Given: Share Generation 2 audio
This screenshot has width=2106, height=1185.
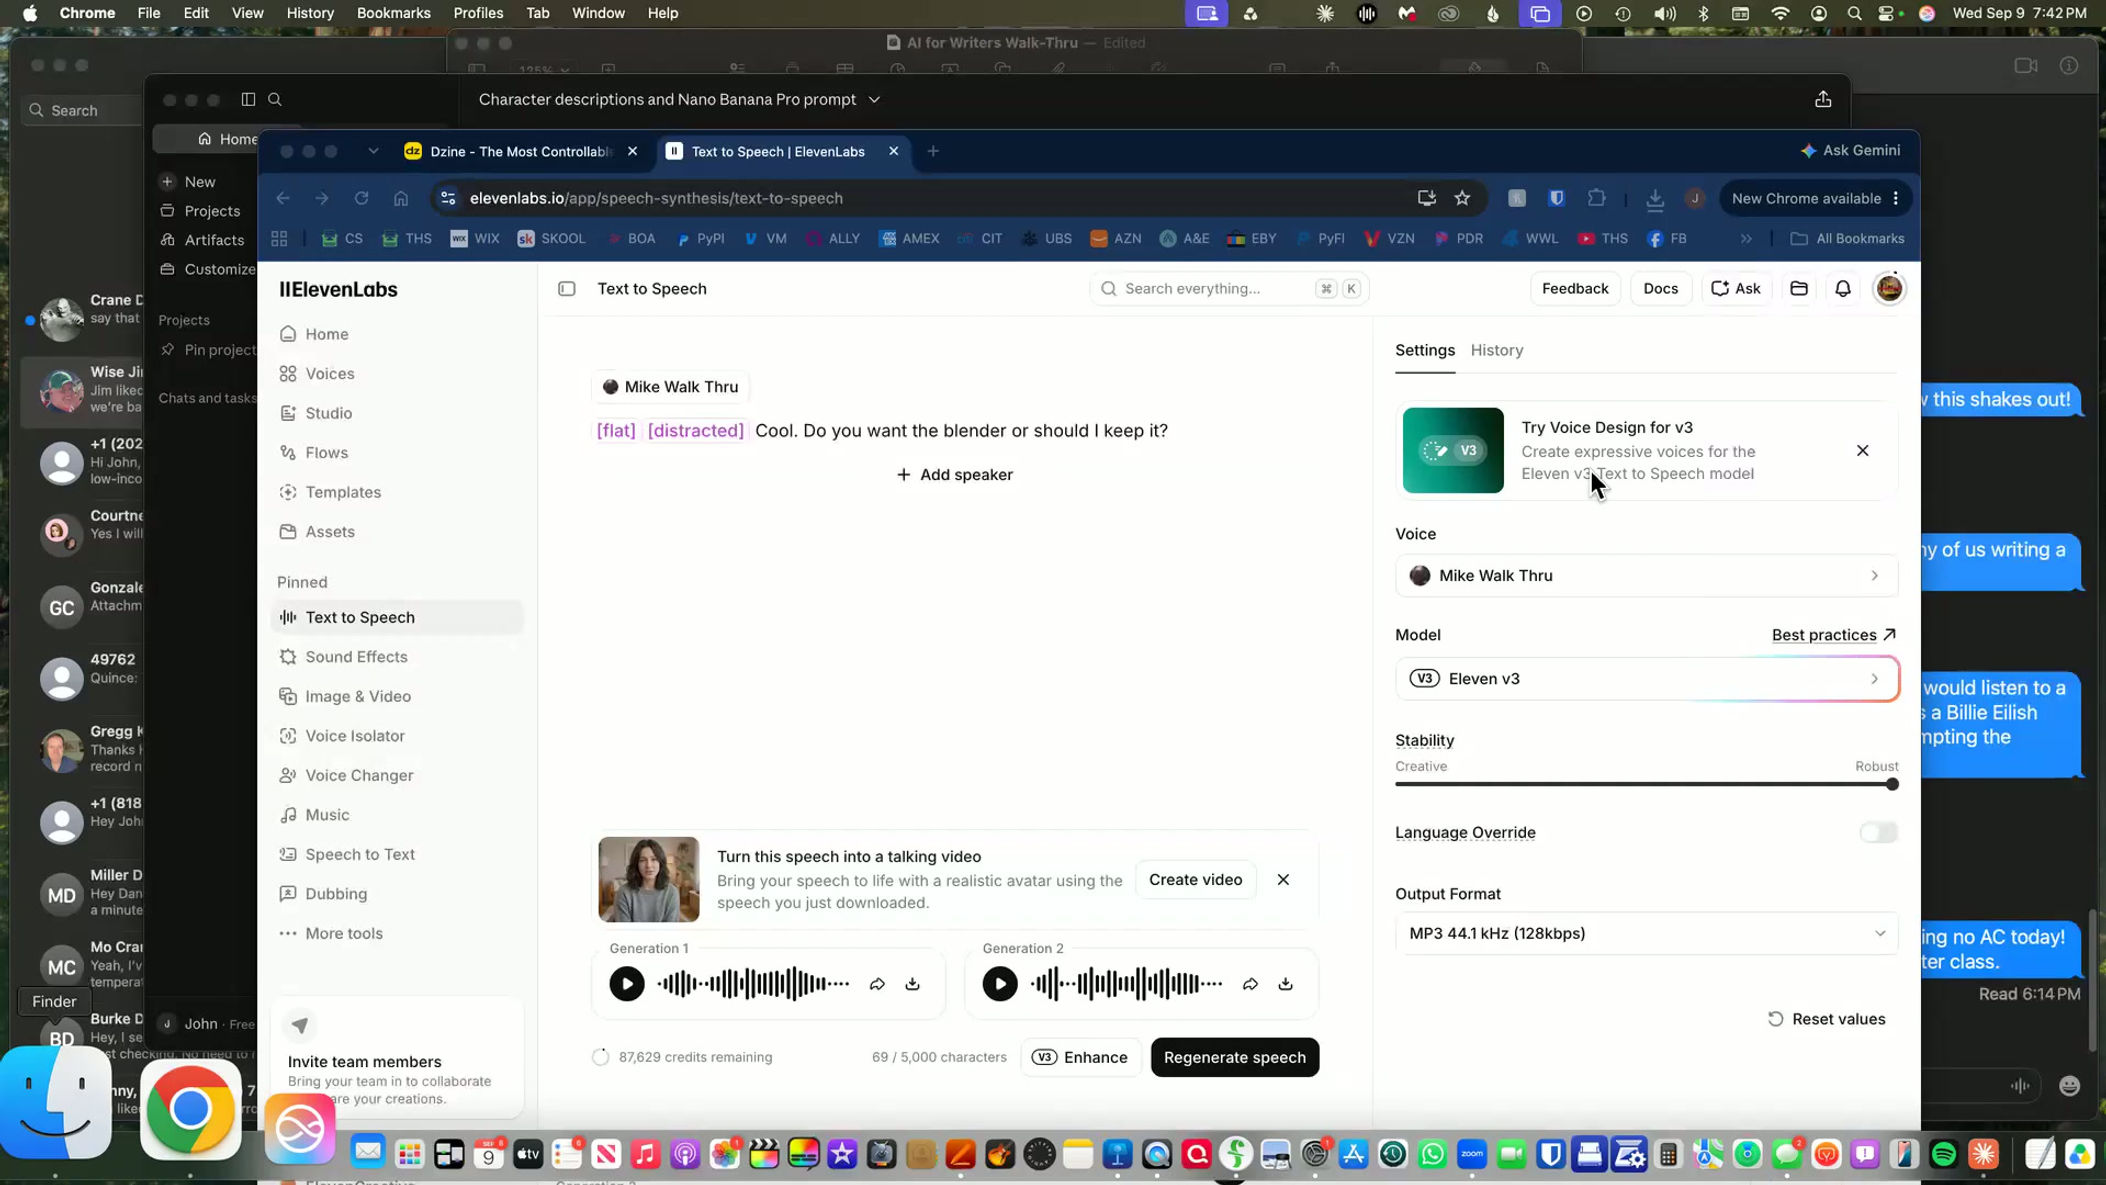Looking at the screenshot, I should [1250, 984].
